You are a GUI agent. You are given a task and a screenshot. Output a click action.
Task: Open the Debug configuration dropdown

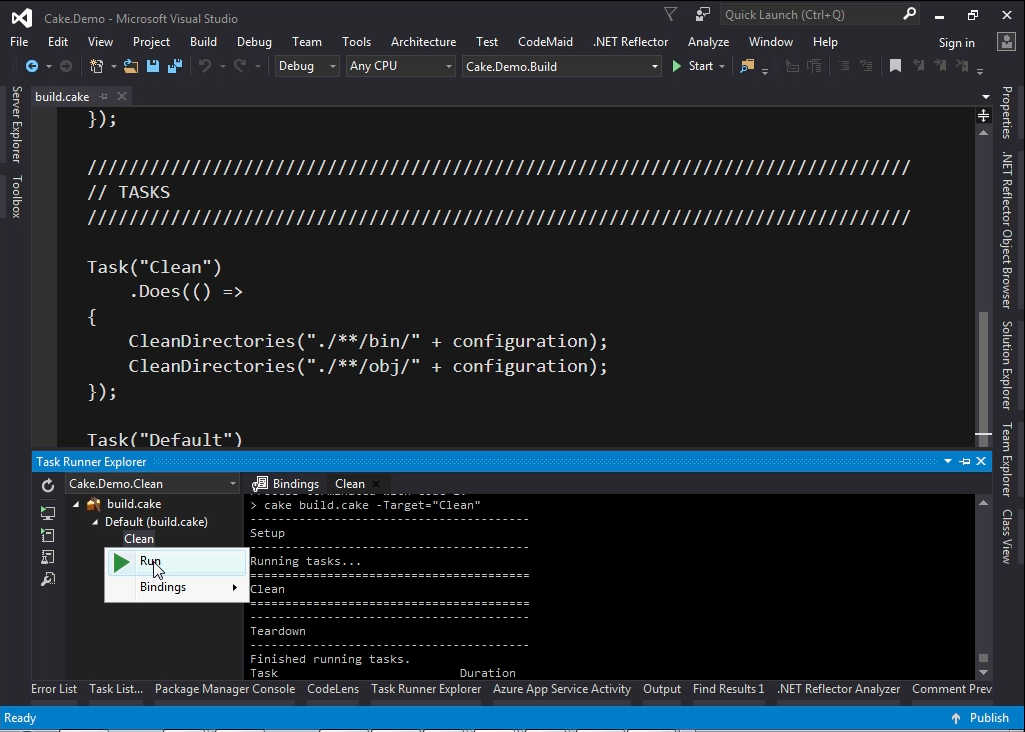[307, 66]
